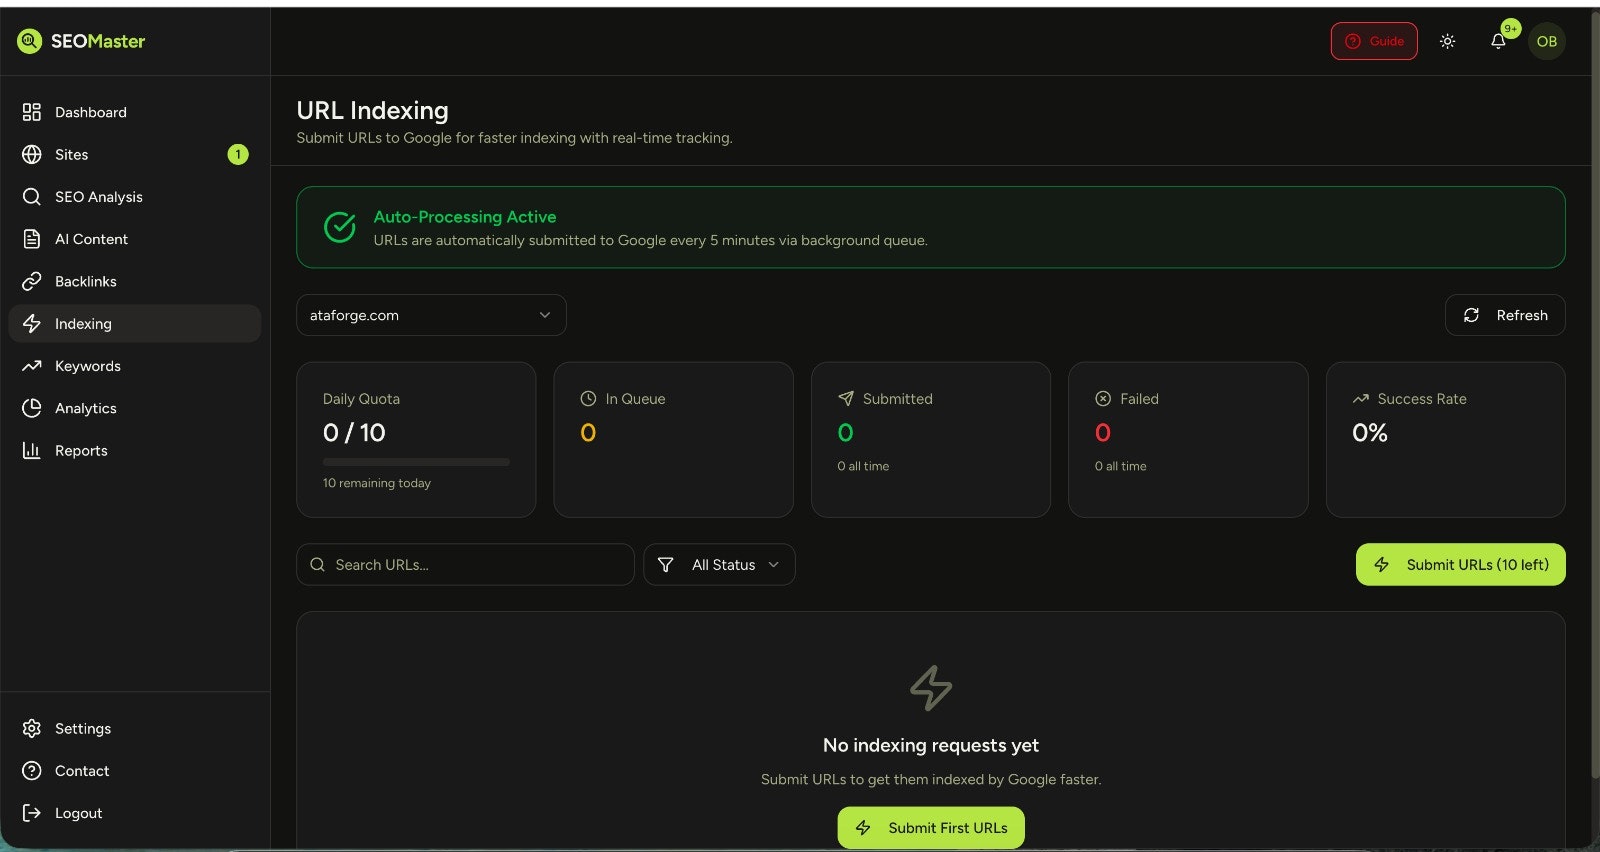Open the red Guide button
The width and height of the screenshot is (1600, 852).
pos(1374,41)
